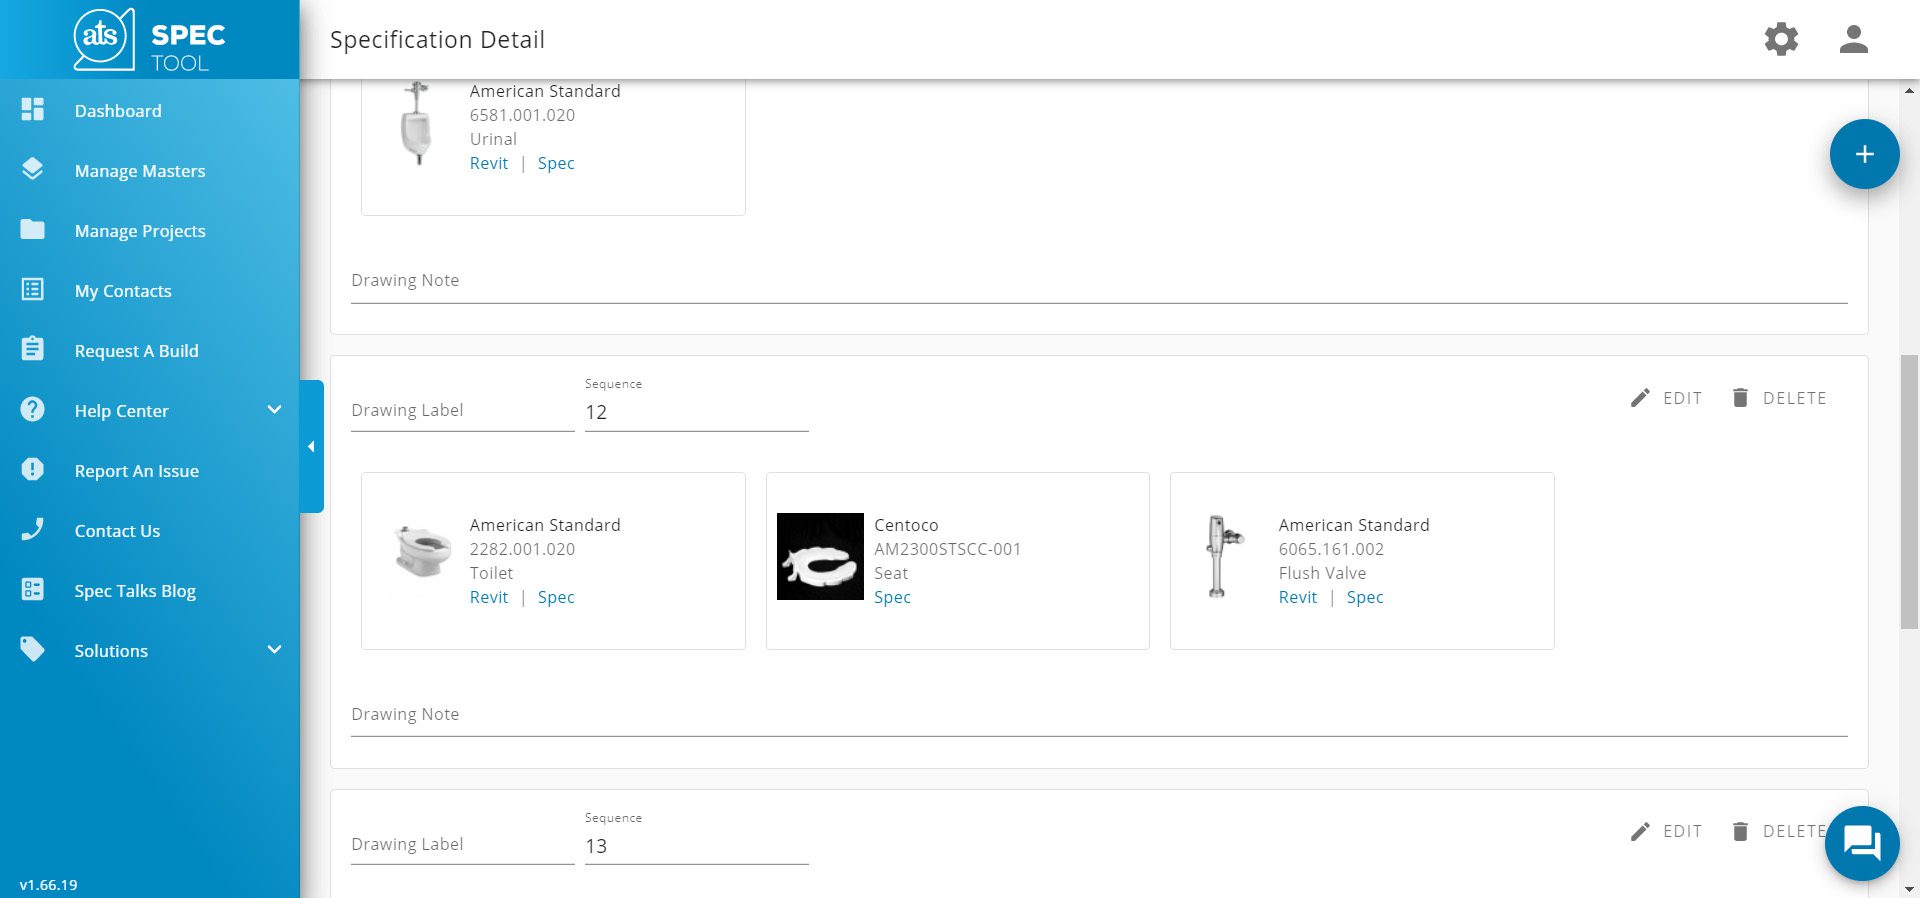Open settings via the gear icon

click(1781, 40)
